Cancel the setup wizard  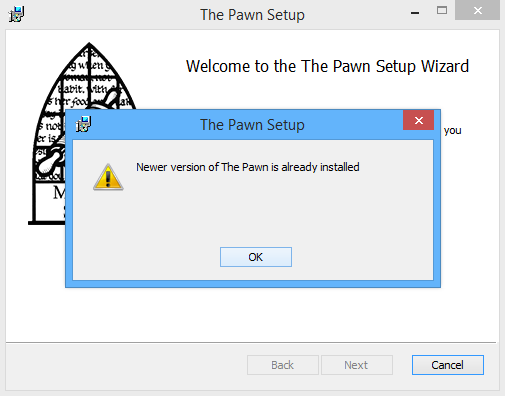[448, 365]
